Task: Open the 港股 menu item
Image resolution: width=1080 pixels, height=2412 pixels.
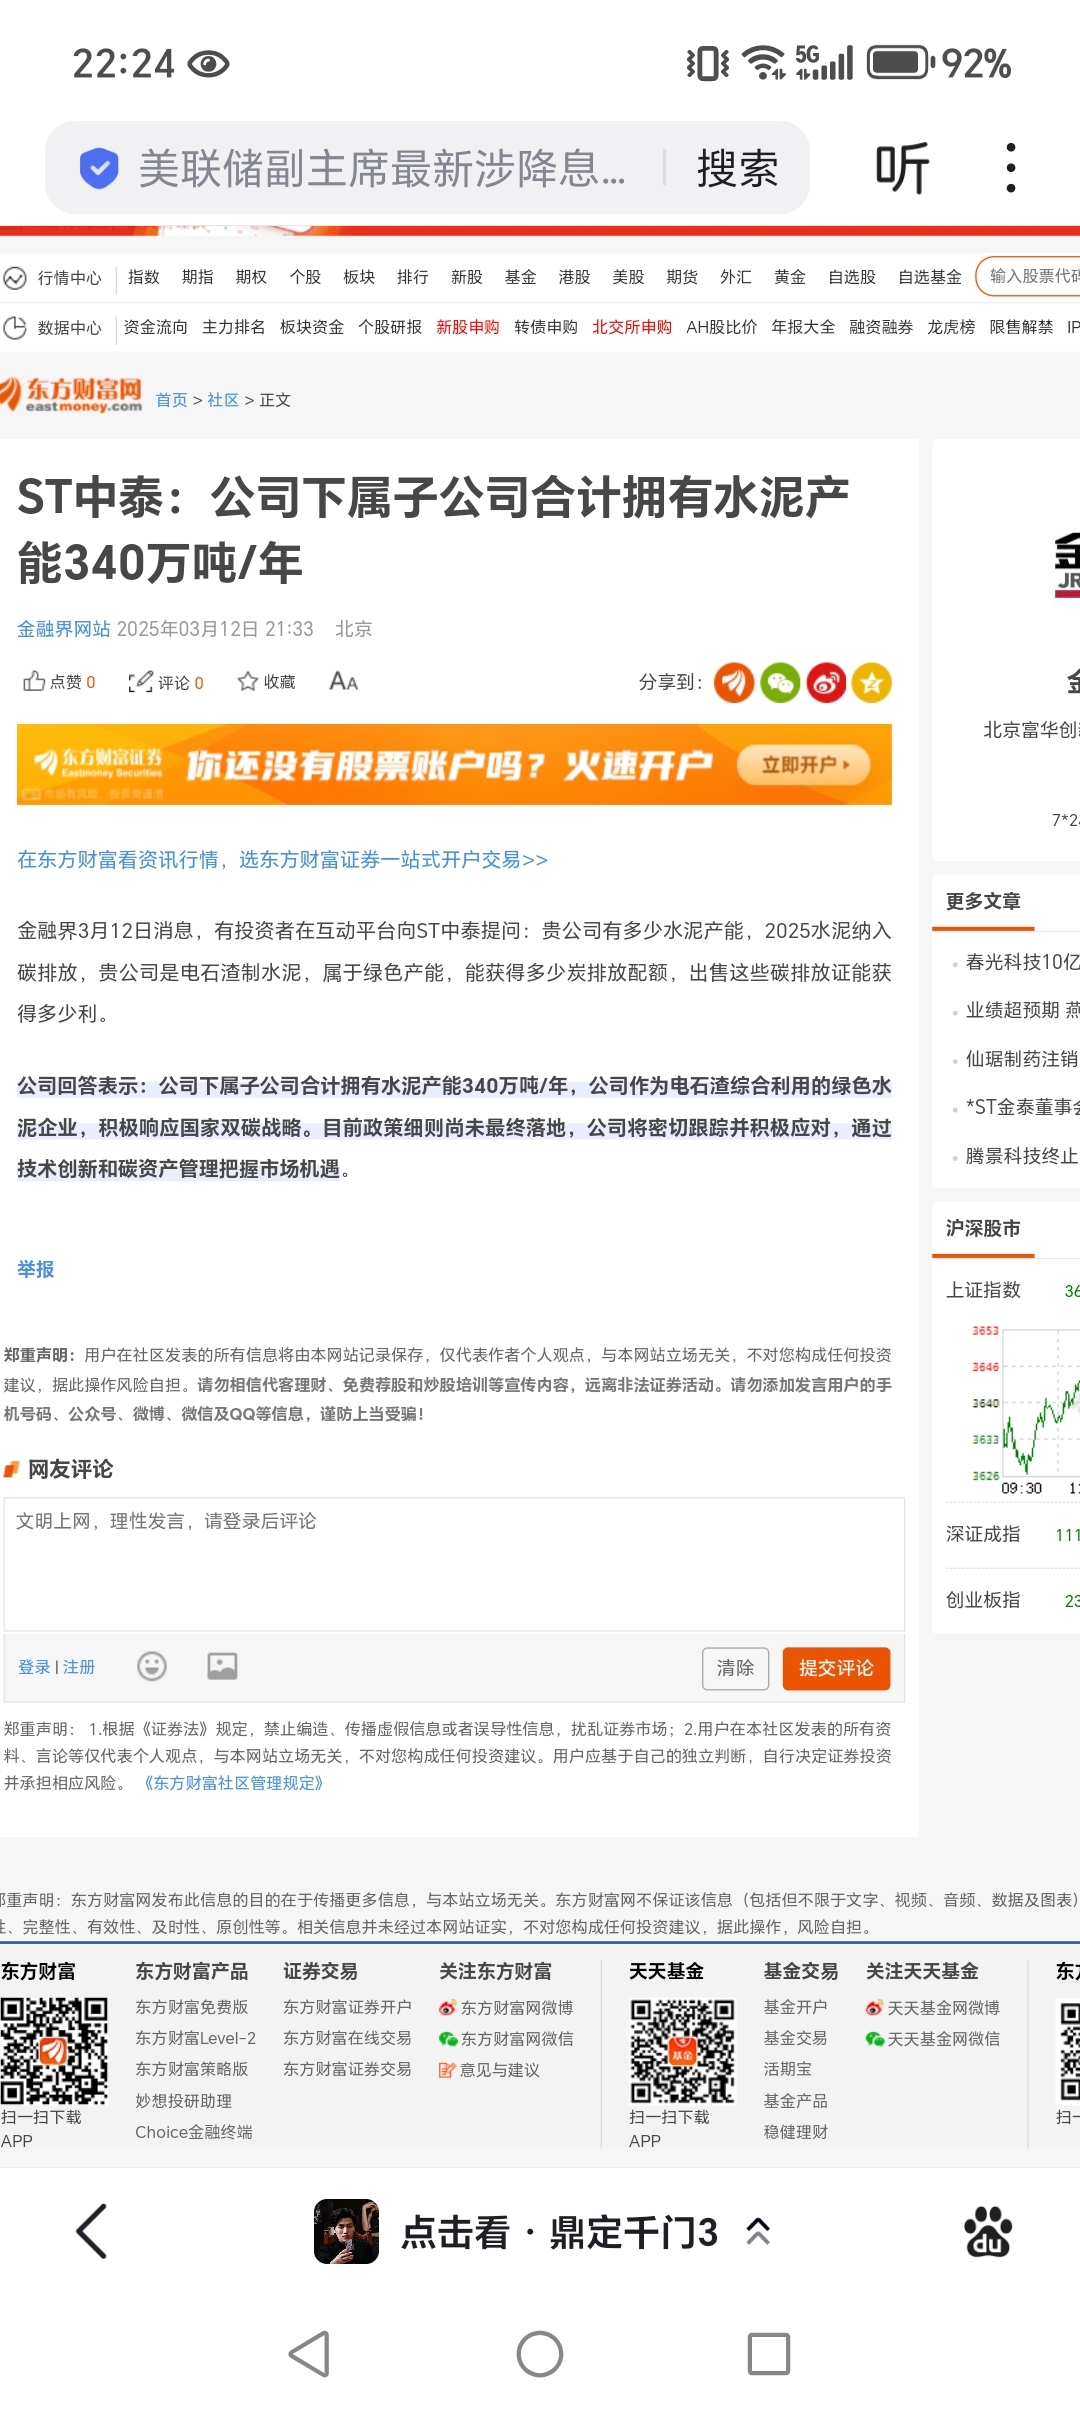Action: [574, 277]
